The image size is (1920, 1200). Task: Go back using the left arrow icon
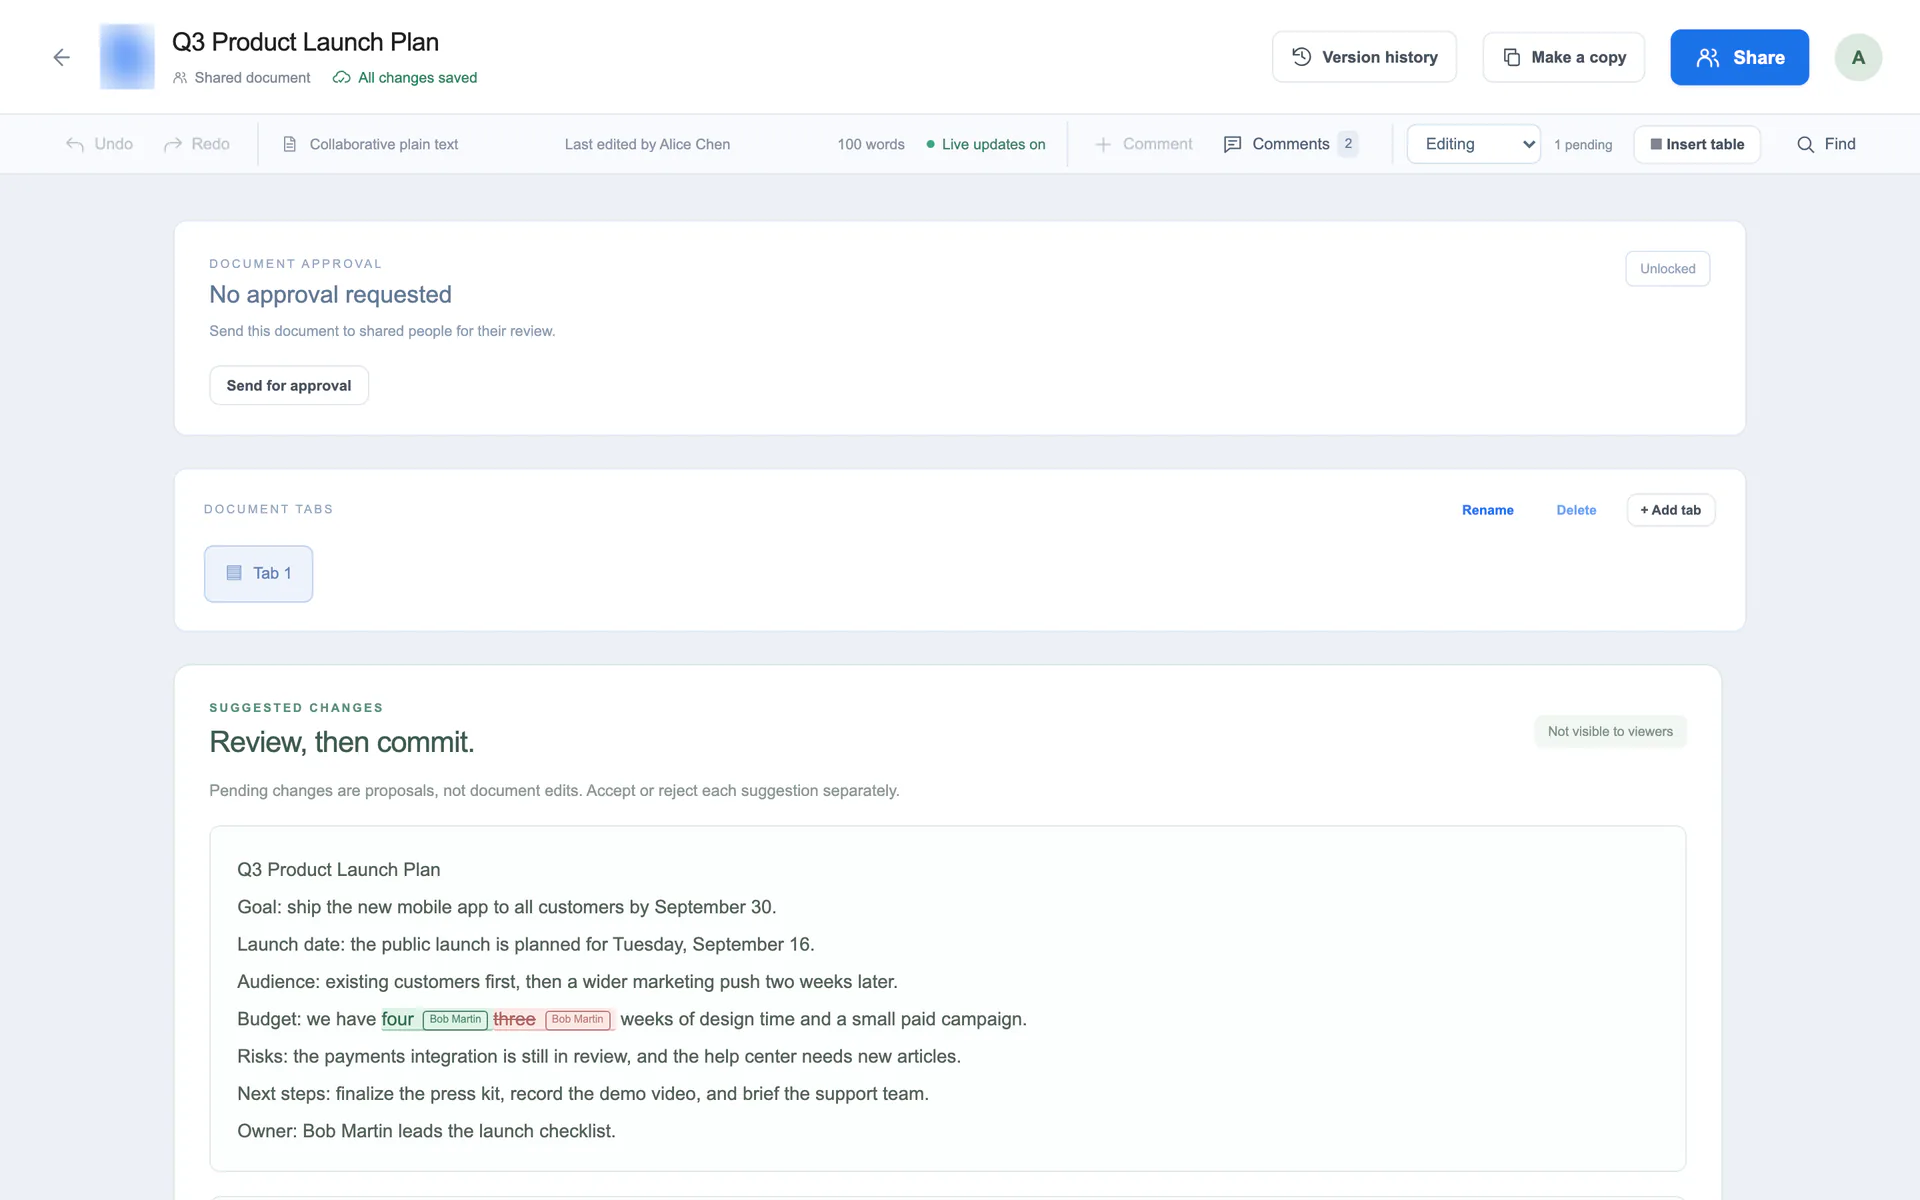pos(62,57)
